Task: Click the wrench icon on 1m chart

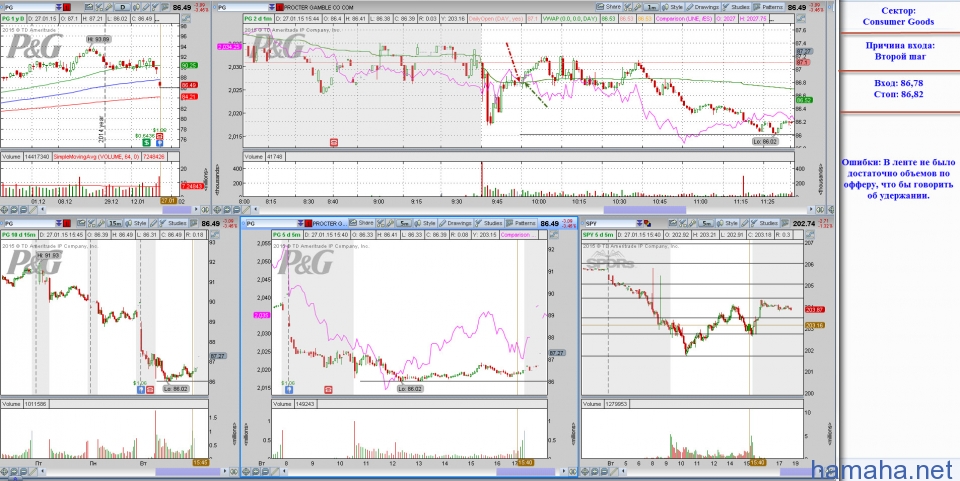Action: [x=637, y=7]
